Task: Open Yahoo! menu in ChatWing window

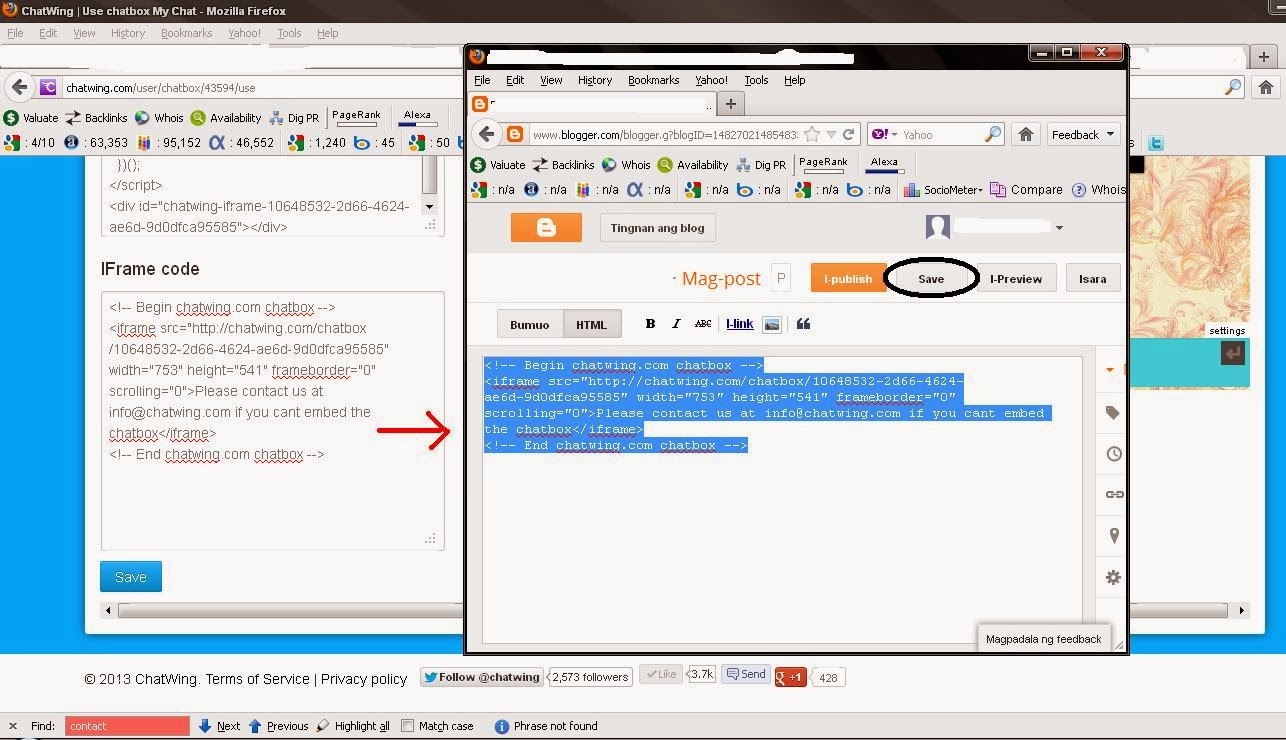Action: (244, 33)
